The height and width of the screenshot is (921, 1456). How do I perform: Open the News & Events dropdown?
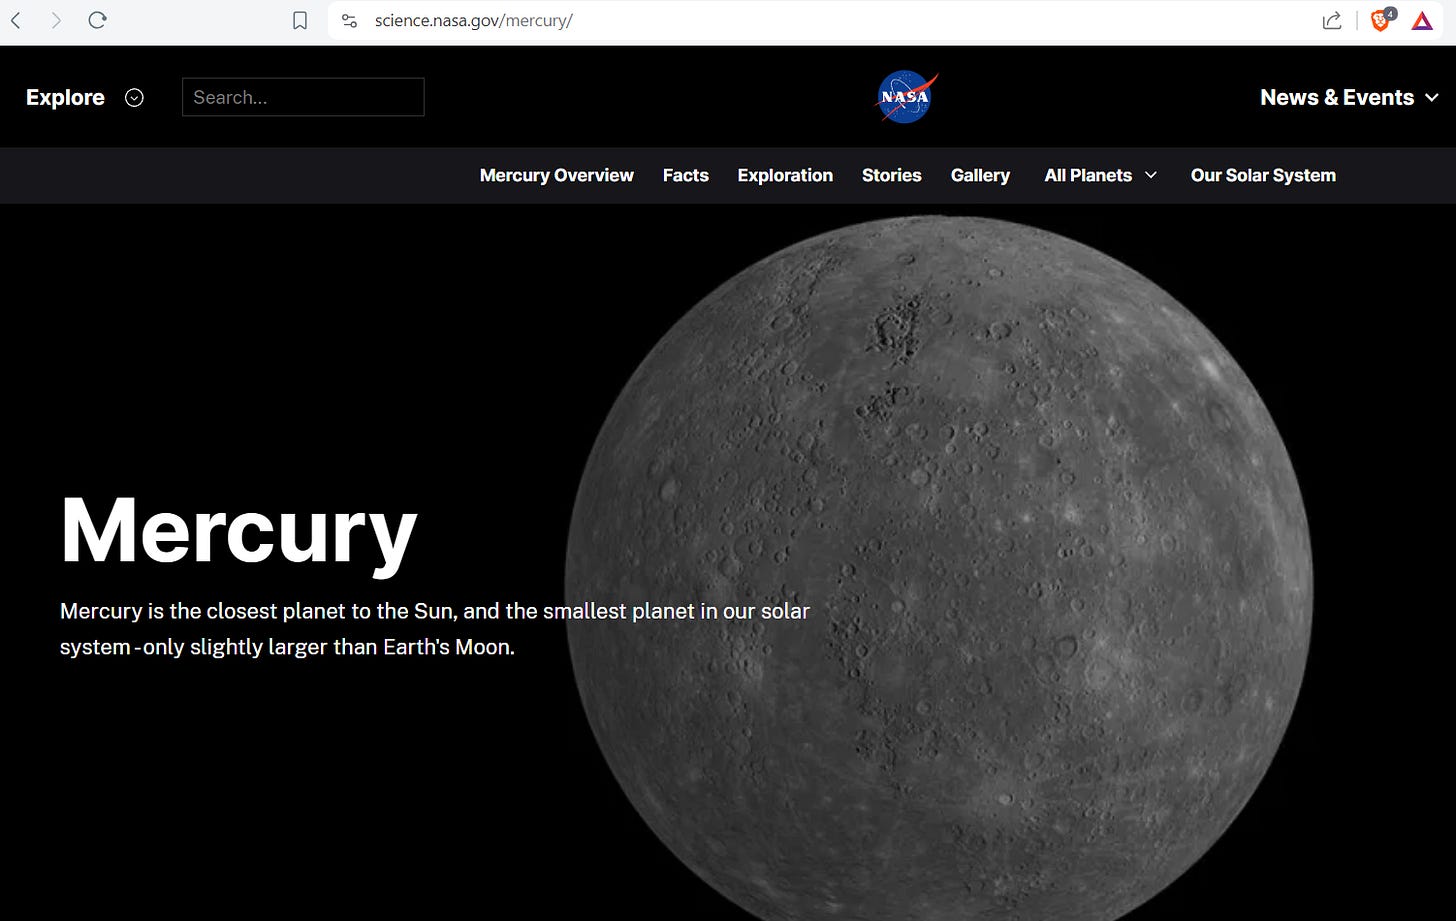1349,97
